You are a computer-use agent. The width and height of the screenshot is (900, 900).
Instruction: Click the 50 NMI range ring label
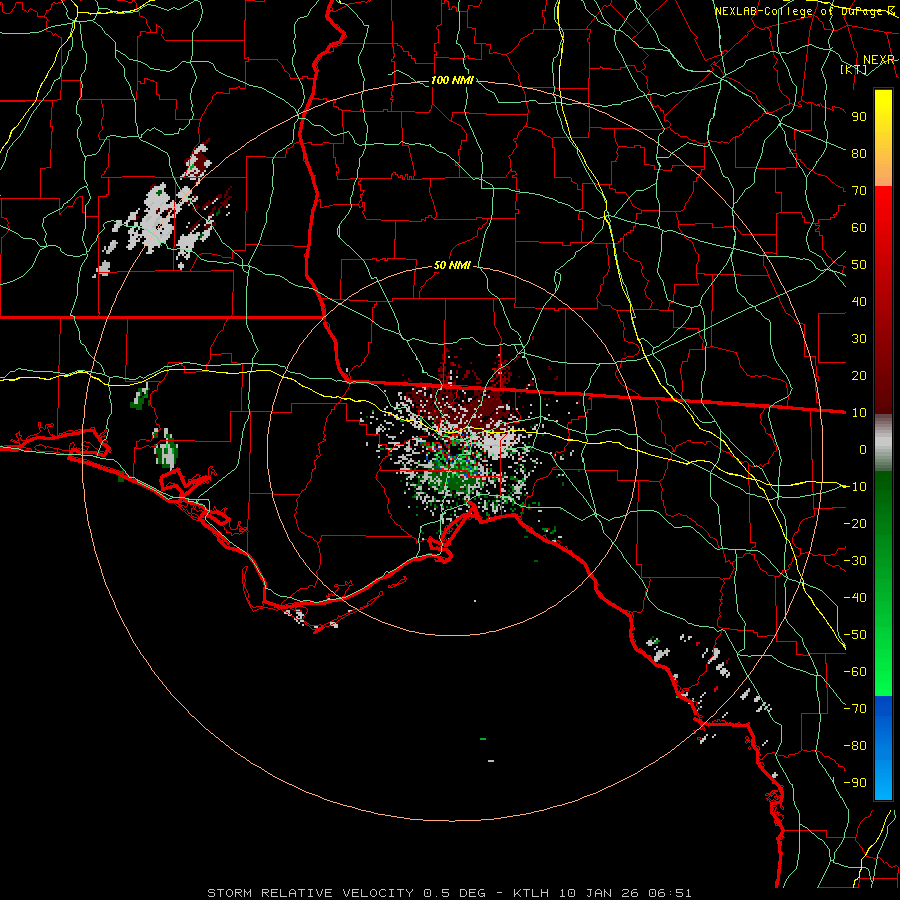[452, 265]
